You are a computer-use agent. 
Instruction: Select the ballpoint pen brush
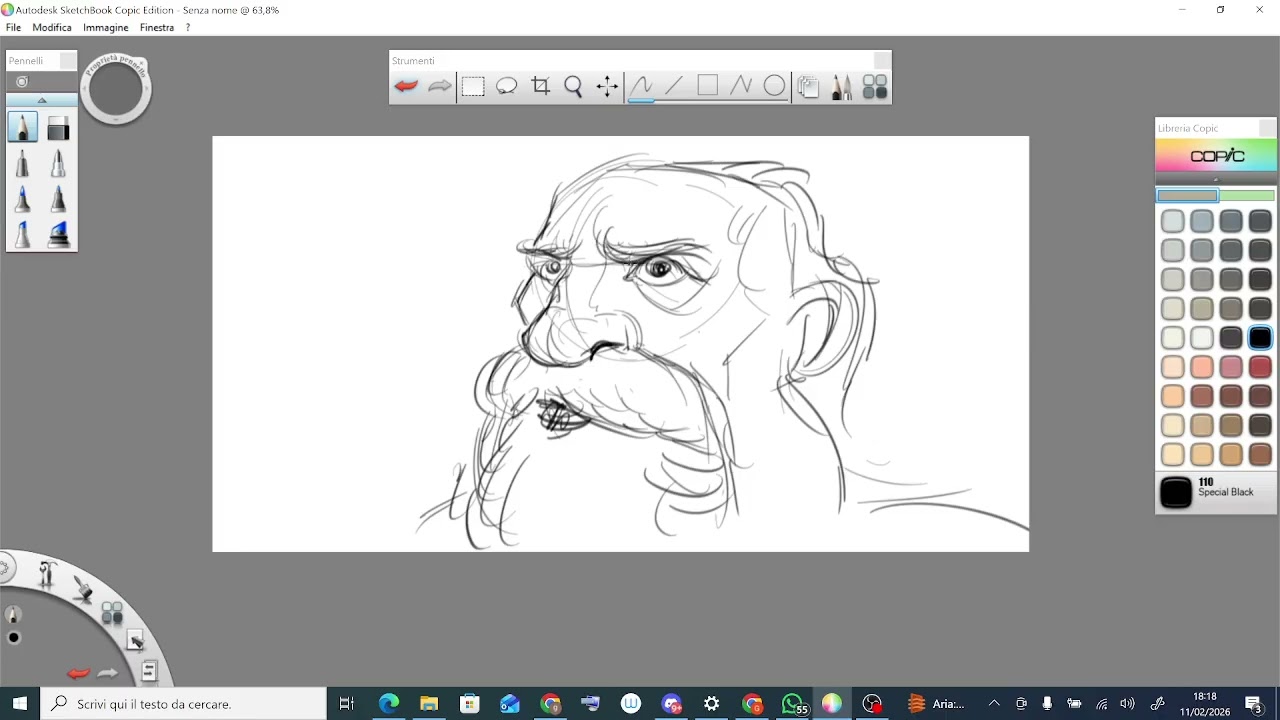coord(58,163)
